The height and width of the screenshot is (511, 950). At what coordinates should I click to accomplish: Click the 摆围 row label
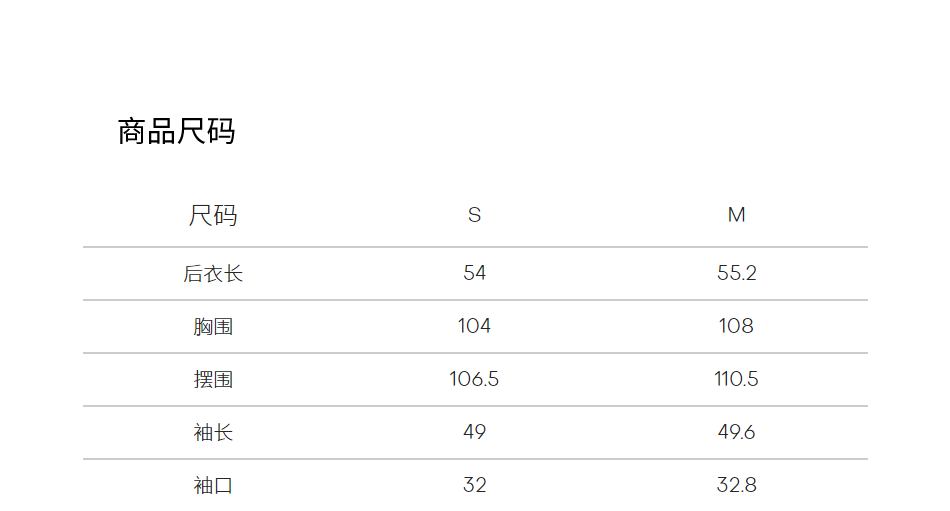coord(213,379)
